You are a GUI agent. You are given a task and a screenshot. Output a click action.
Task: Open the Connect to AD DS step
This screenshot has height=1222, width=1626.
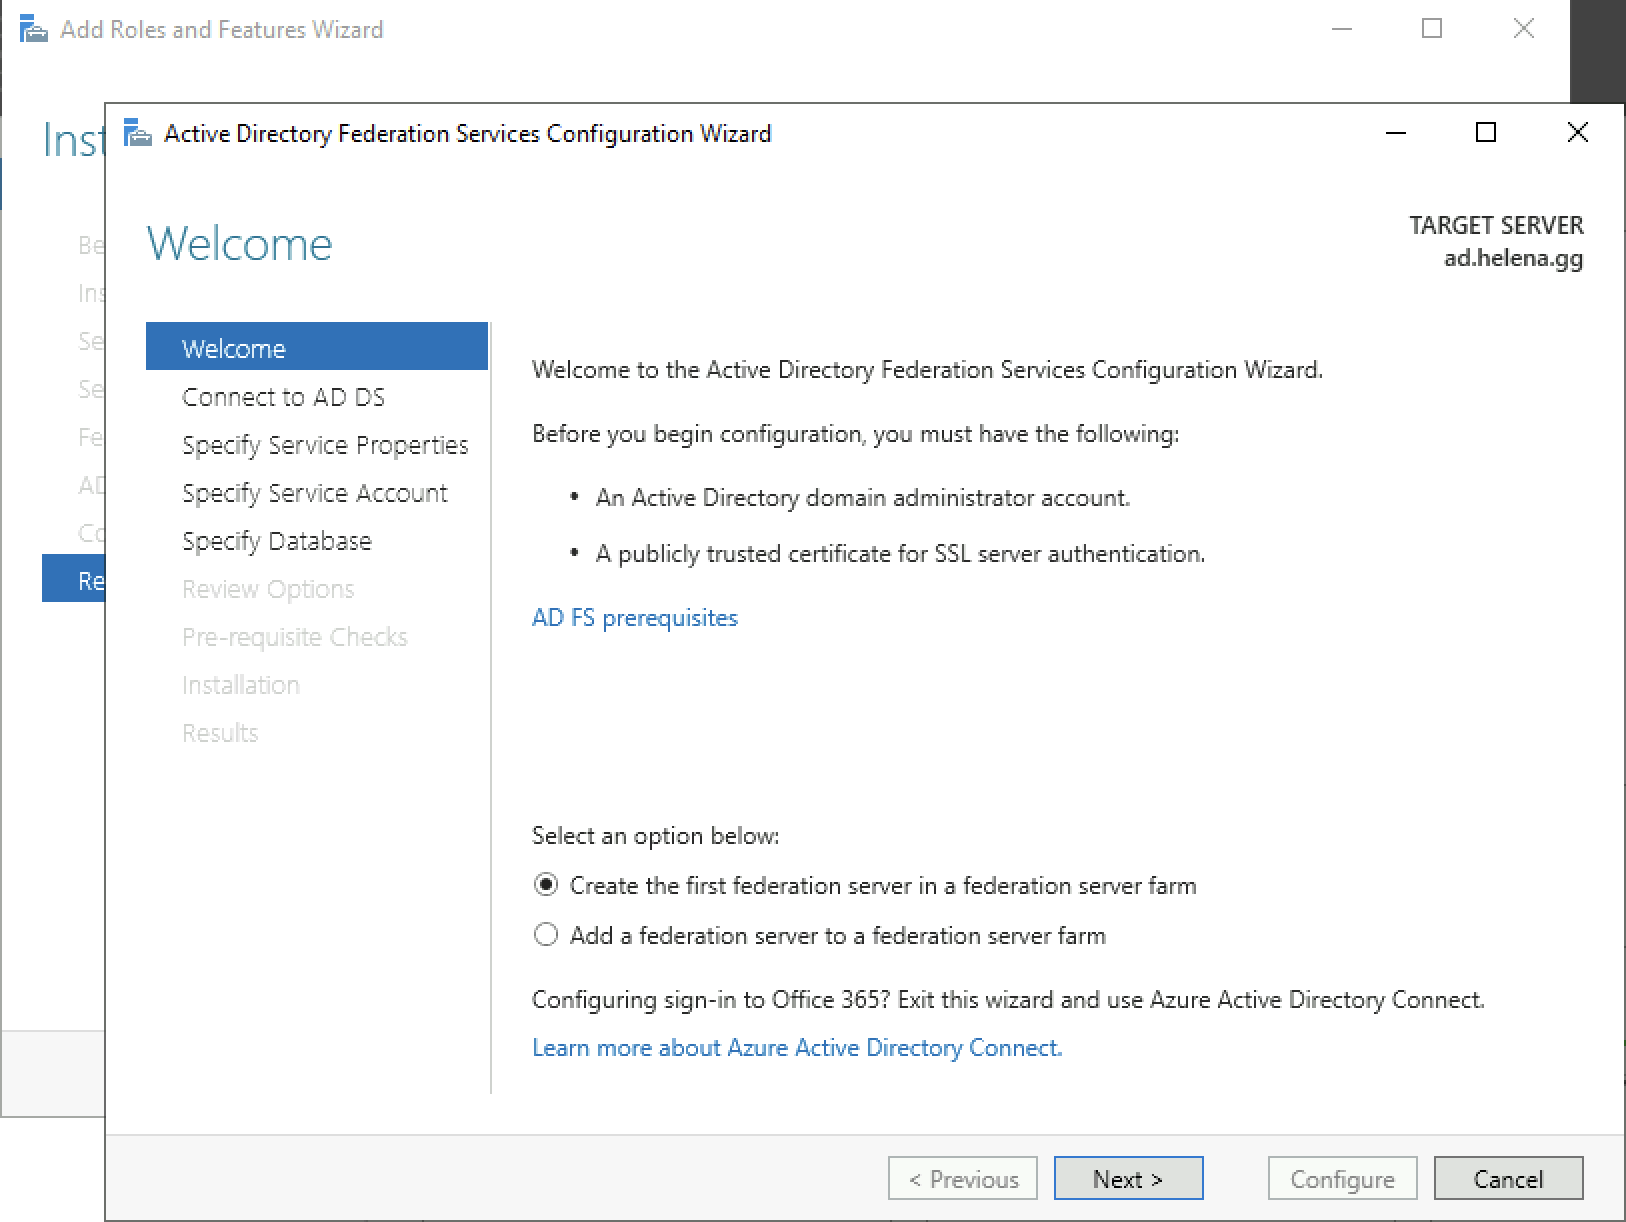(x=283, y=397)
